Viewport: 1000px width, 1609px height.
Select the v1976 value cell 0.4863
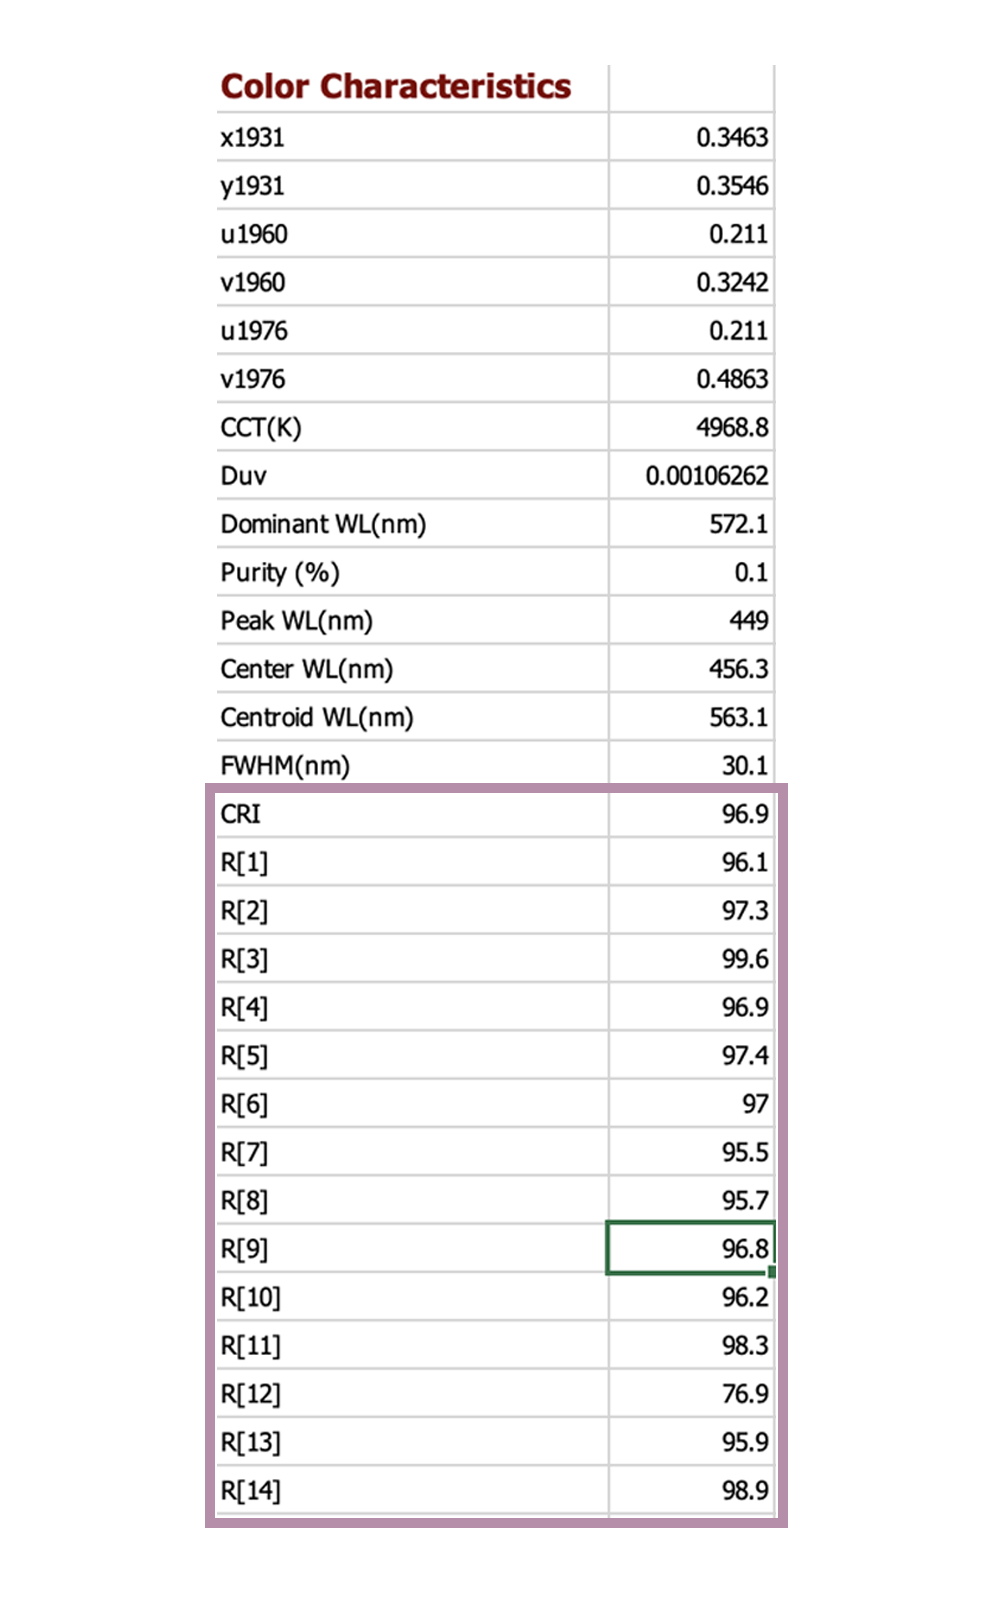point(691,379)
